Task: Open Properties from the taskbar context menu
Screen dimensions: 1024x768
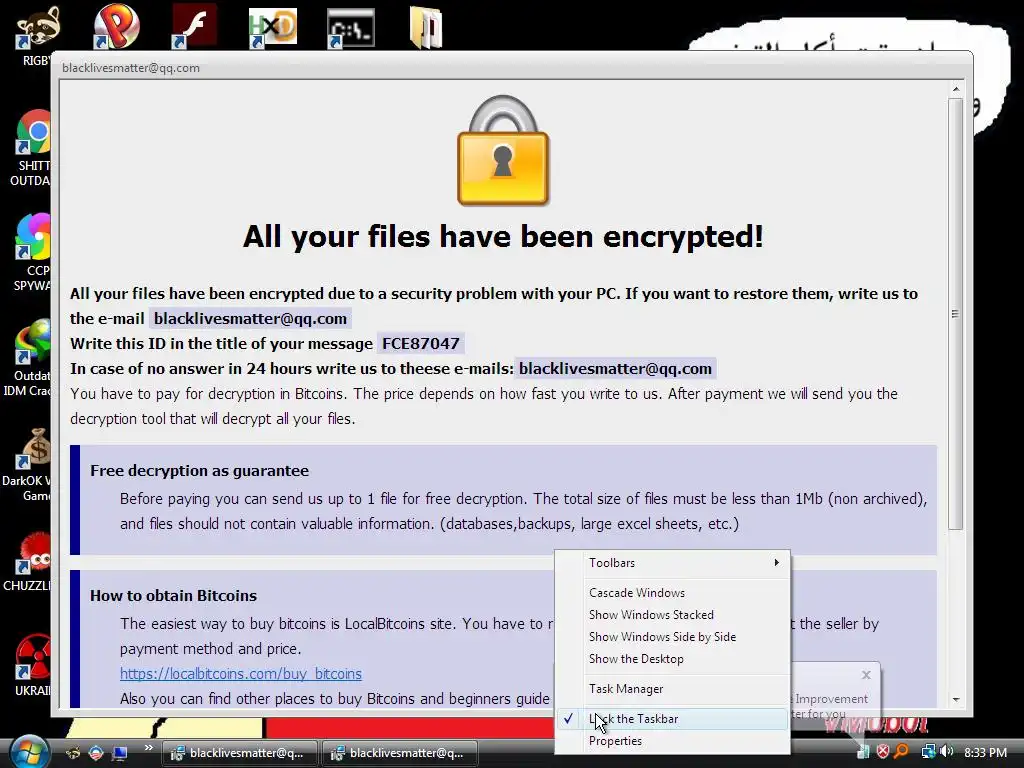Action: click(615, 741)
